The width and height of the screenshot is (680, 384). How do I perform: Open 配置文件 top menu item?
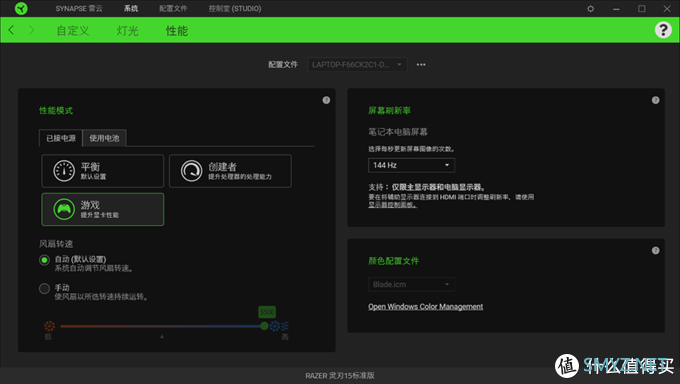pyautogui.click(x=173, y=9)
